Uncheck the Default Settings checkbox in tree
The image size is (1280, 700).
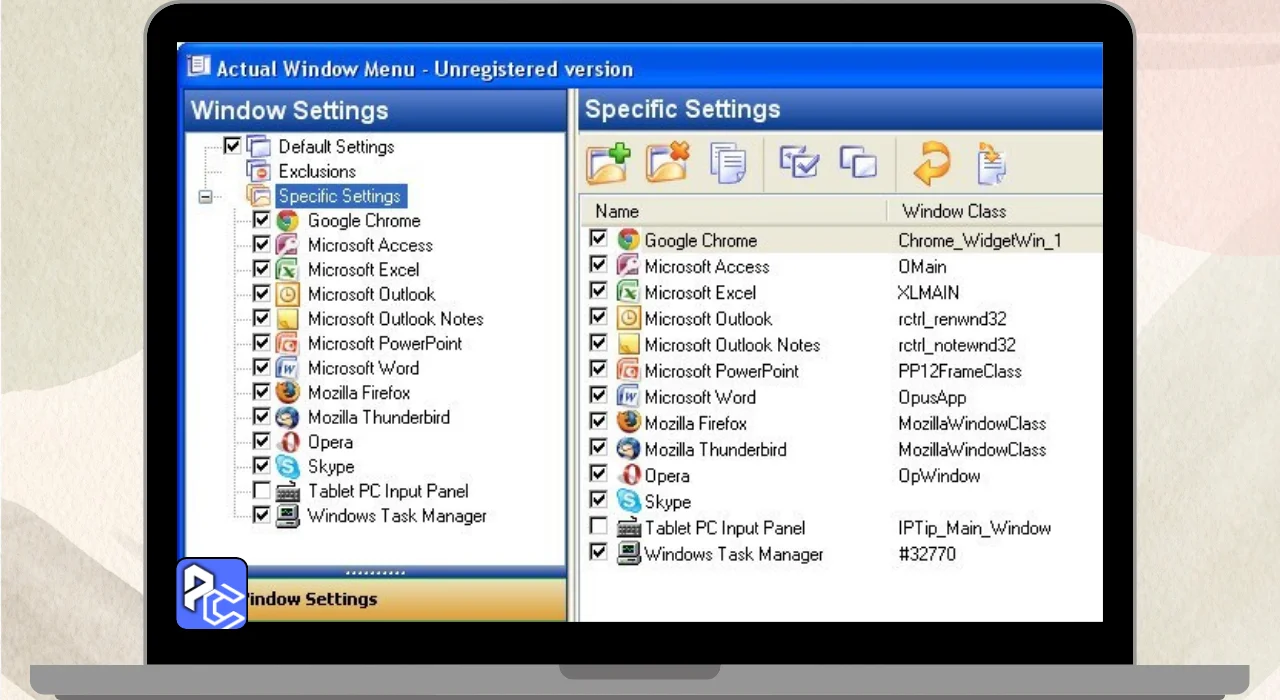tap(232, 146)
